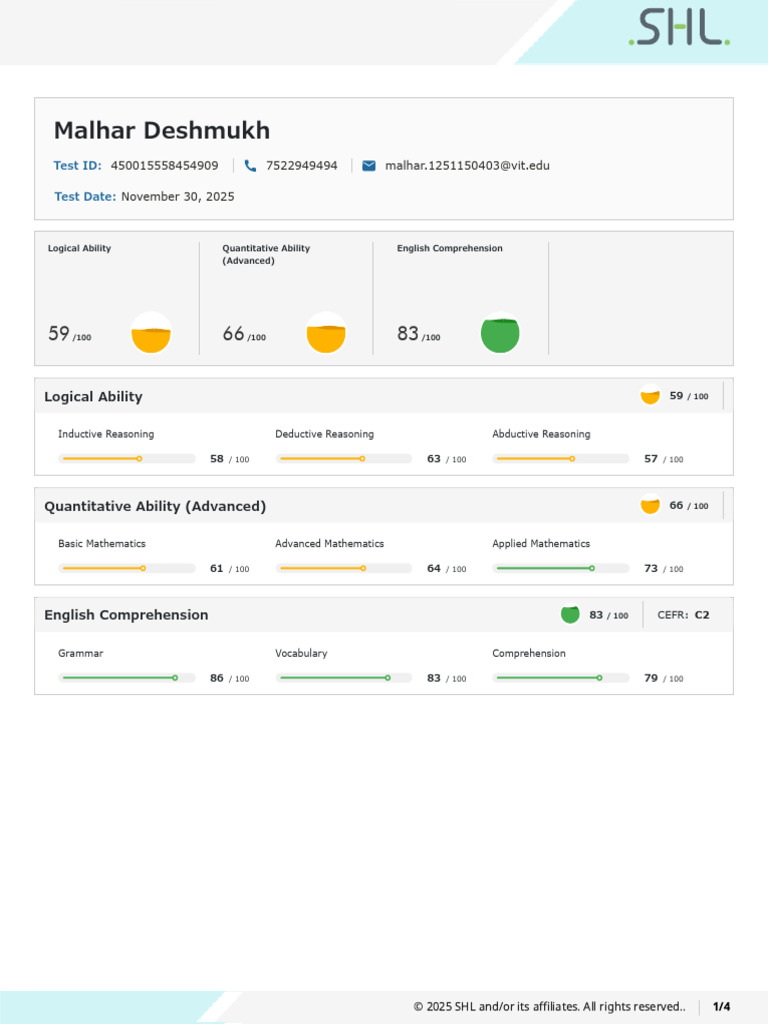Click the Advanced Mathematics label
Image resolution: width=768 pixels, height=1024 pixels.
330,543
